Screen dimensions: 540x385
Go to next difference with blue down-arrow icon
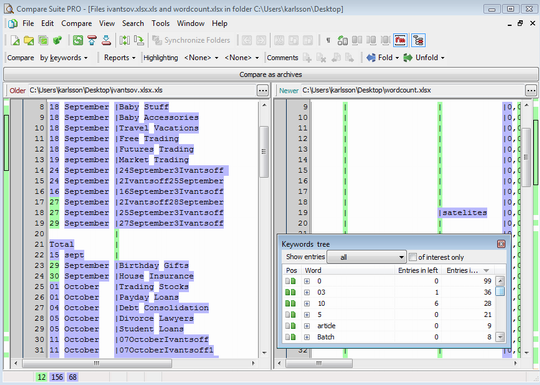coord(106,40)
